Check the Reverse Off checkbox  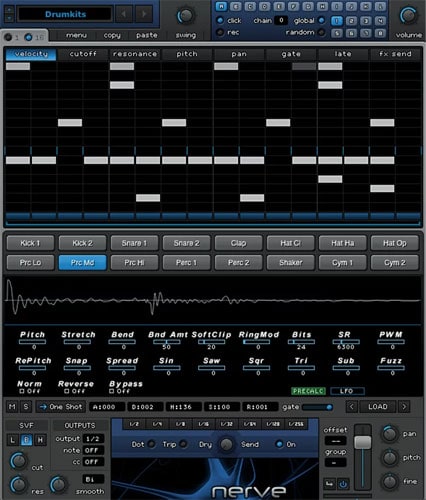point(67,391)
